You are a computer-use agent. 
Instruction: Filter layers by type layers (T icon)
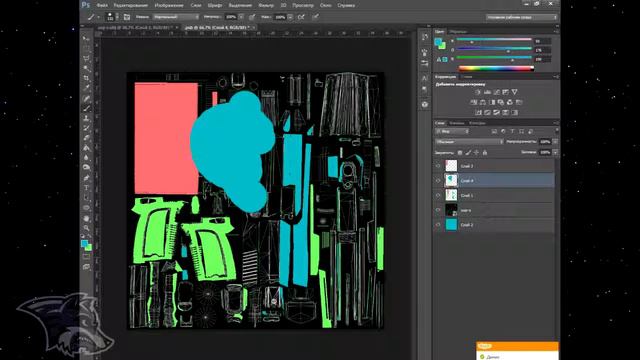512,131
